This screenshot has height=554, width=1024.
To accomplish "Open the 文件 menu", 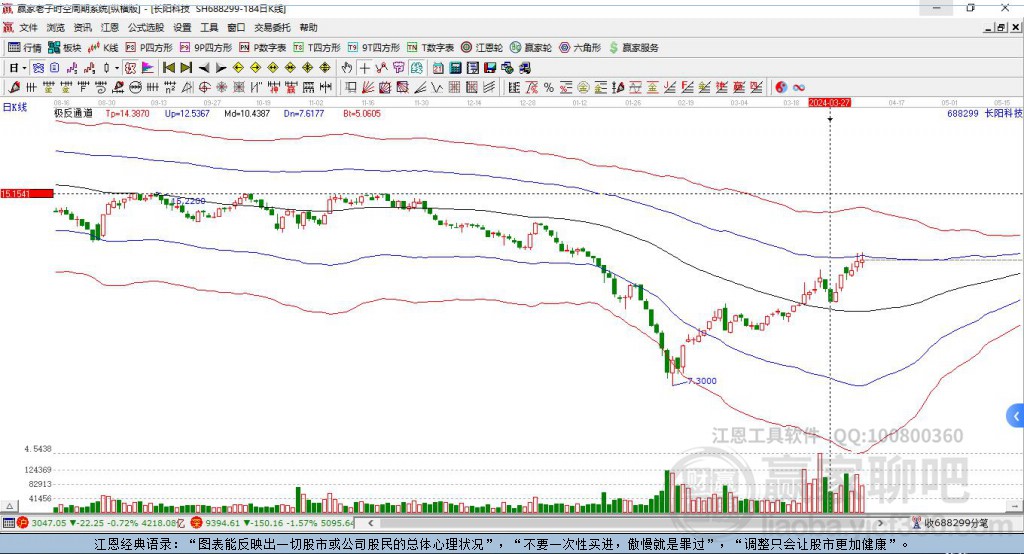I will [28, 27].
